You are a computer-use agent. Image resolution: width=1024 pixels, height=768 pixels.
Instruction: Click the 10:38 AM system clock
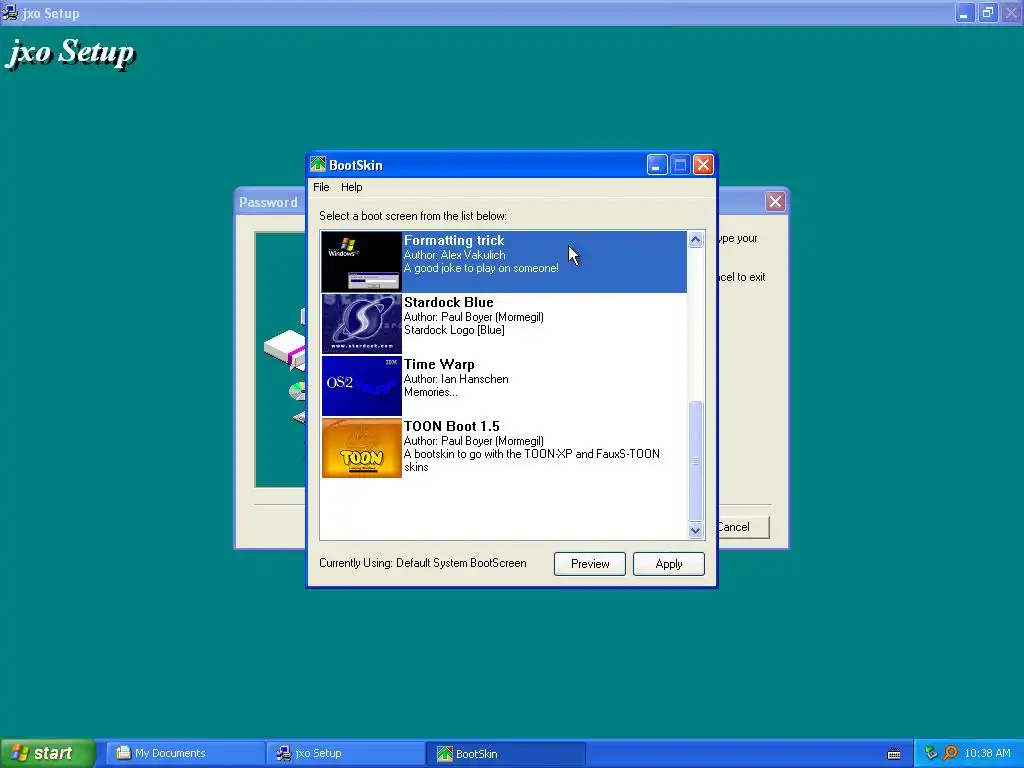(987, 753)
